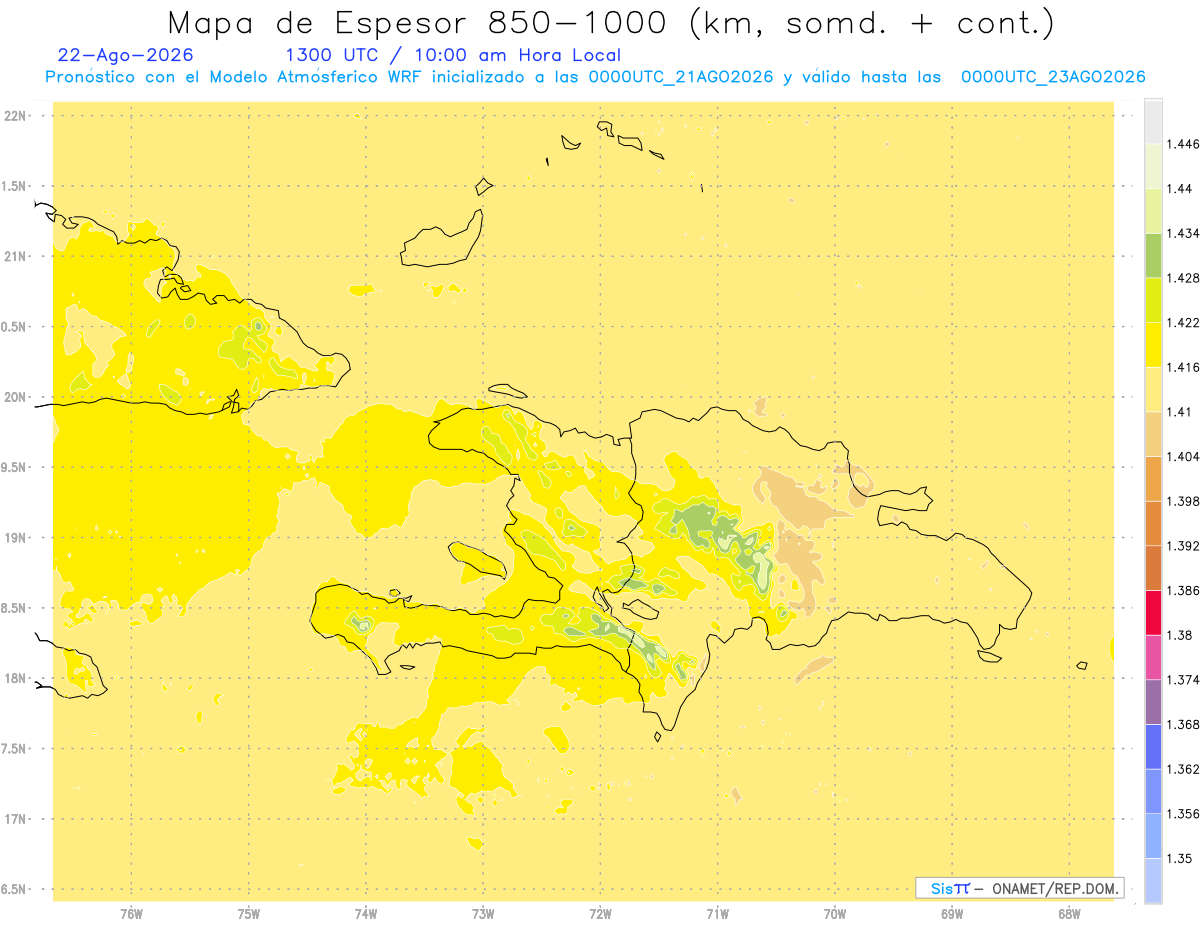Select the '69W' longitude label
This screenshot has width=1200, height=927.
952,913
